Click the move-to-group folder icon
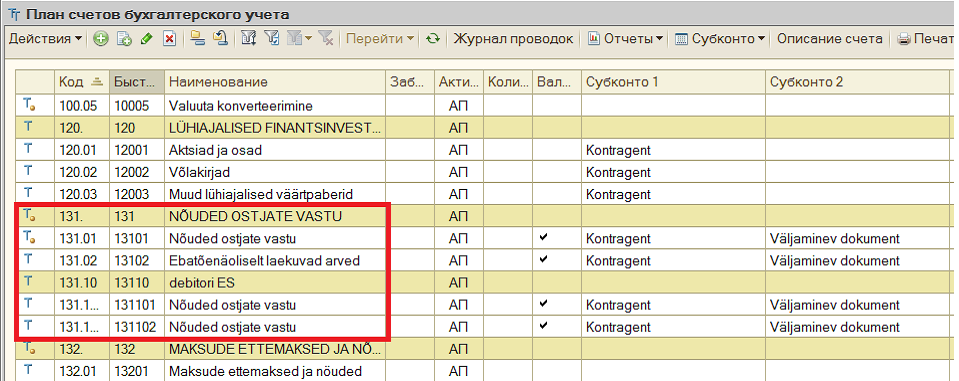The image size is (959, 381). (220, 39)
